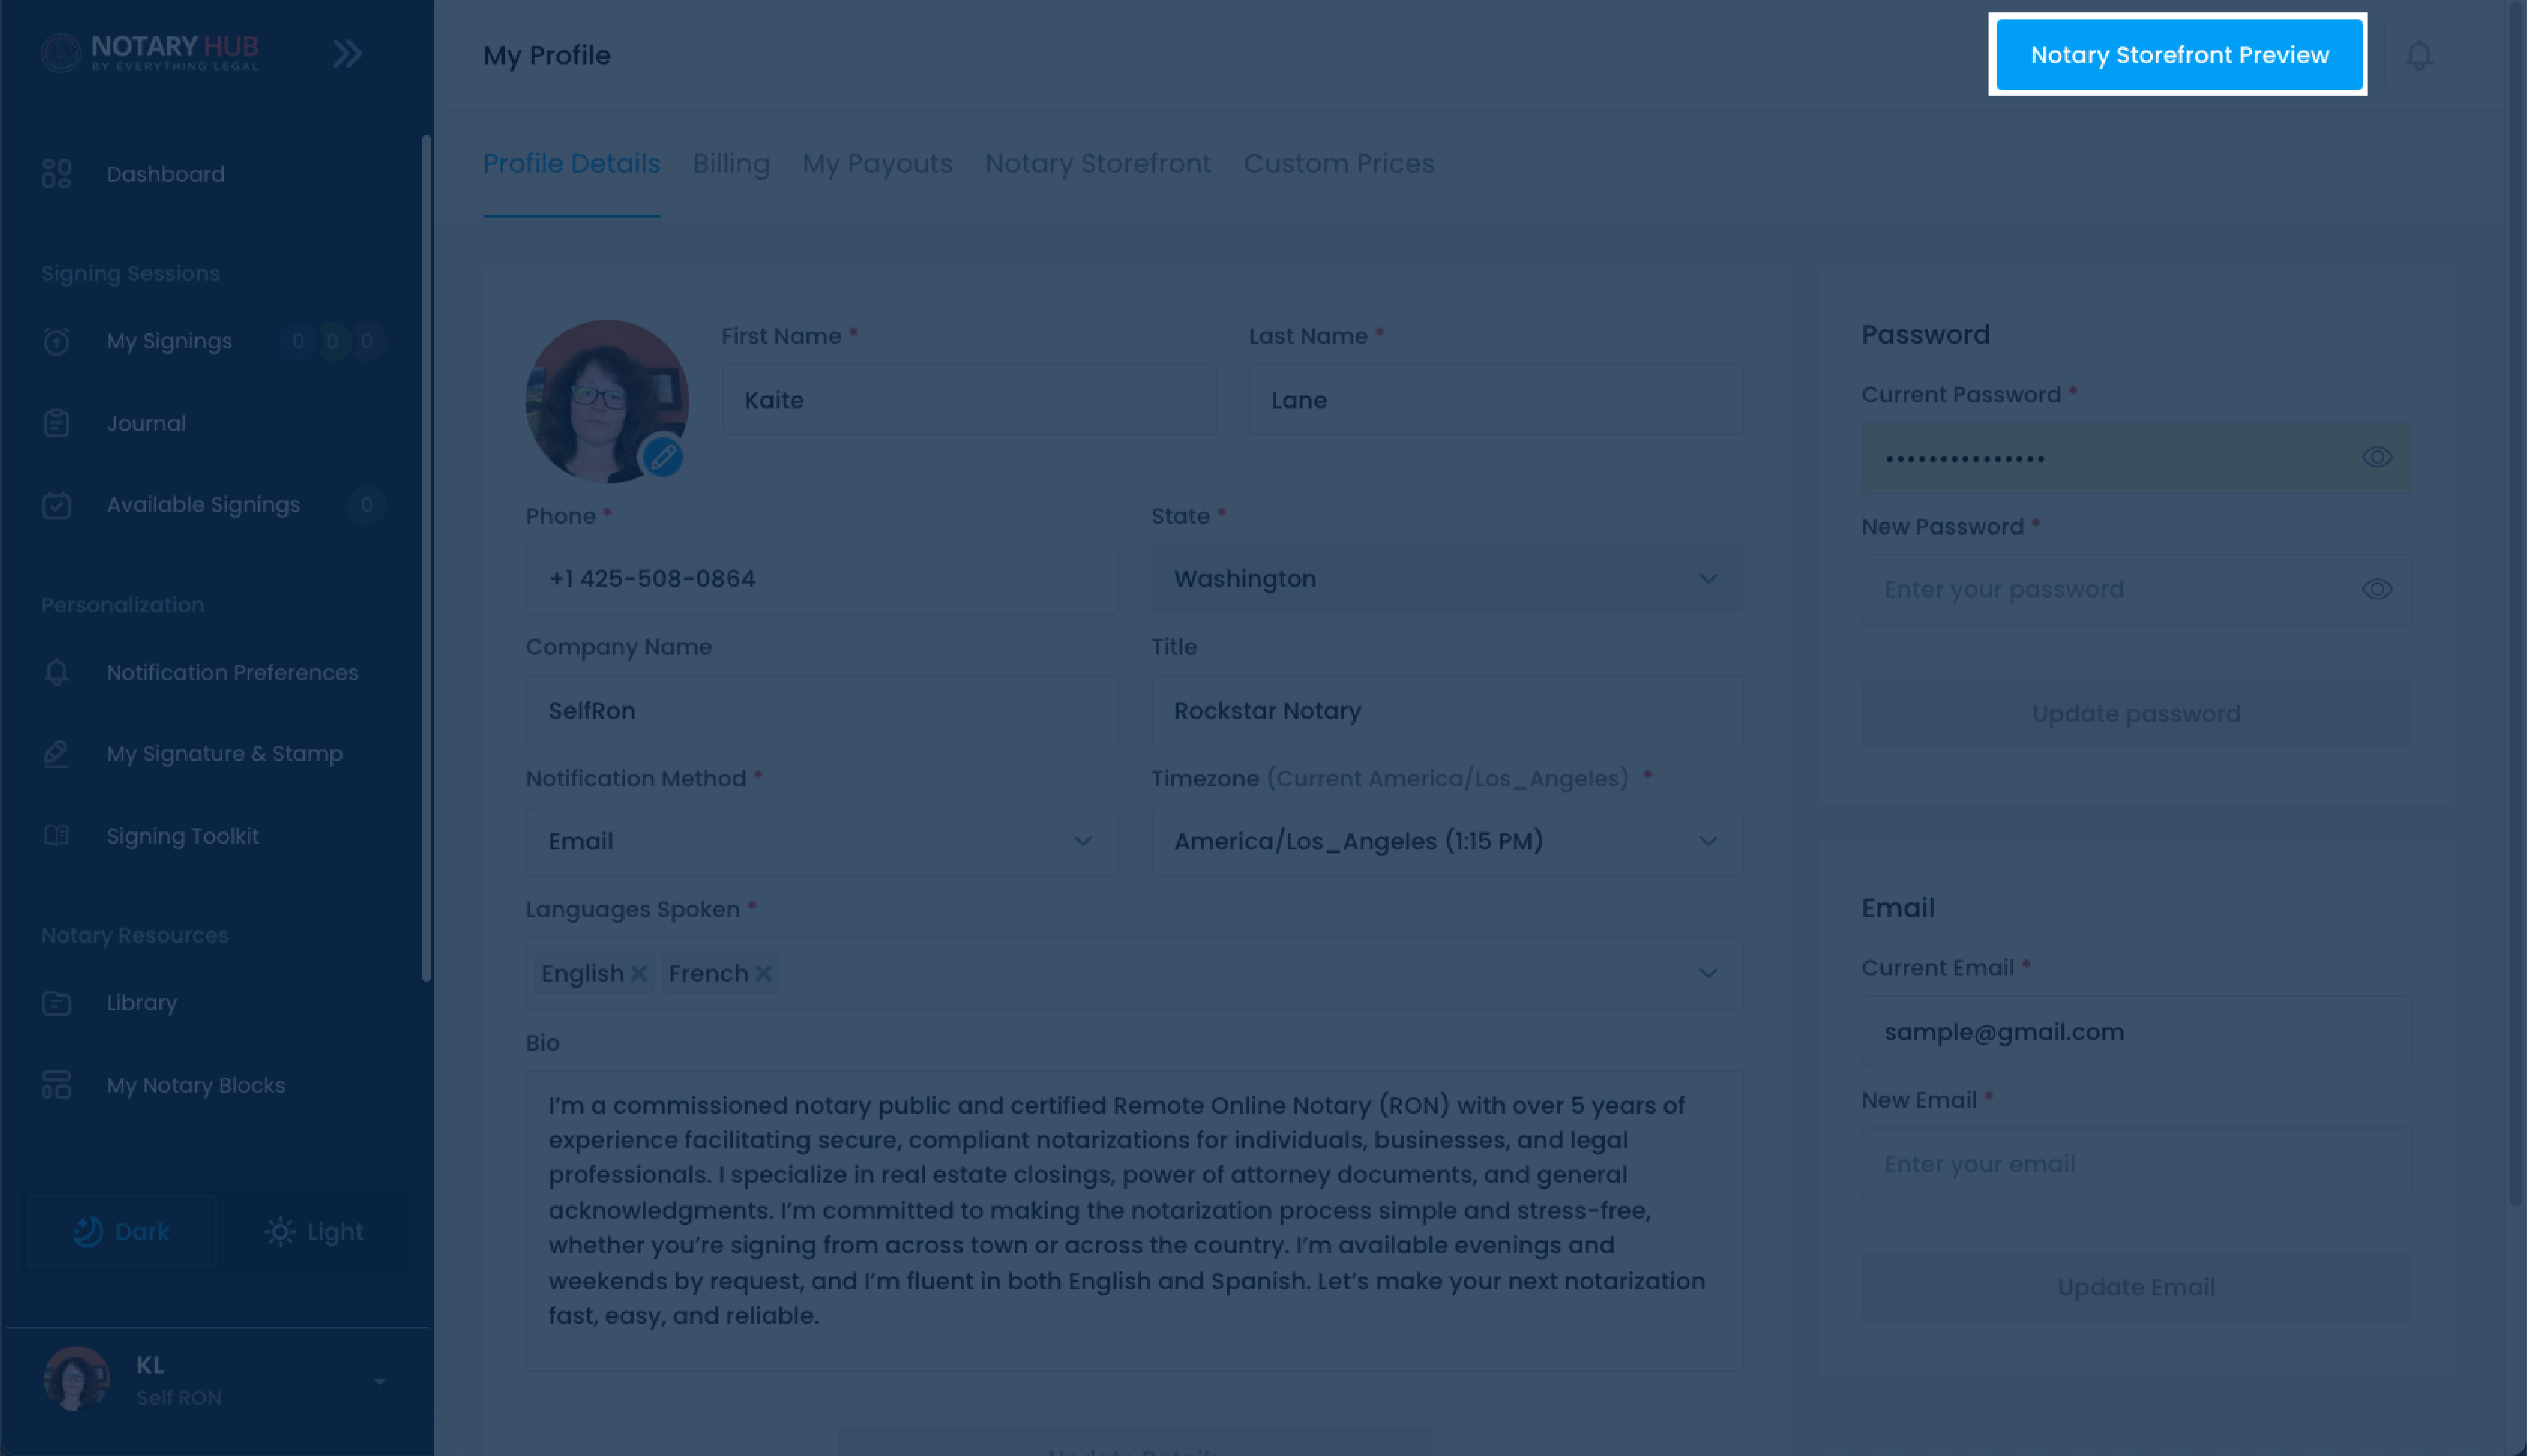Screen dimensions: 2527x1456
Task: Click the KL user avatar
Action: (x=77, y=1379)
